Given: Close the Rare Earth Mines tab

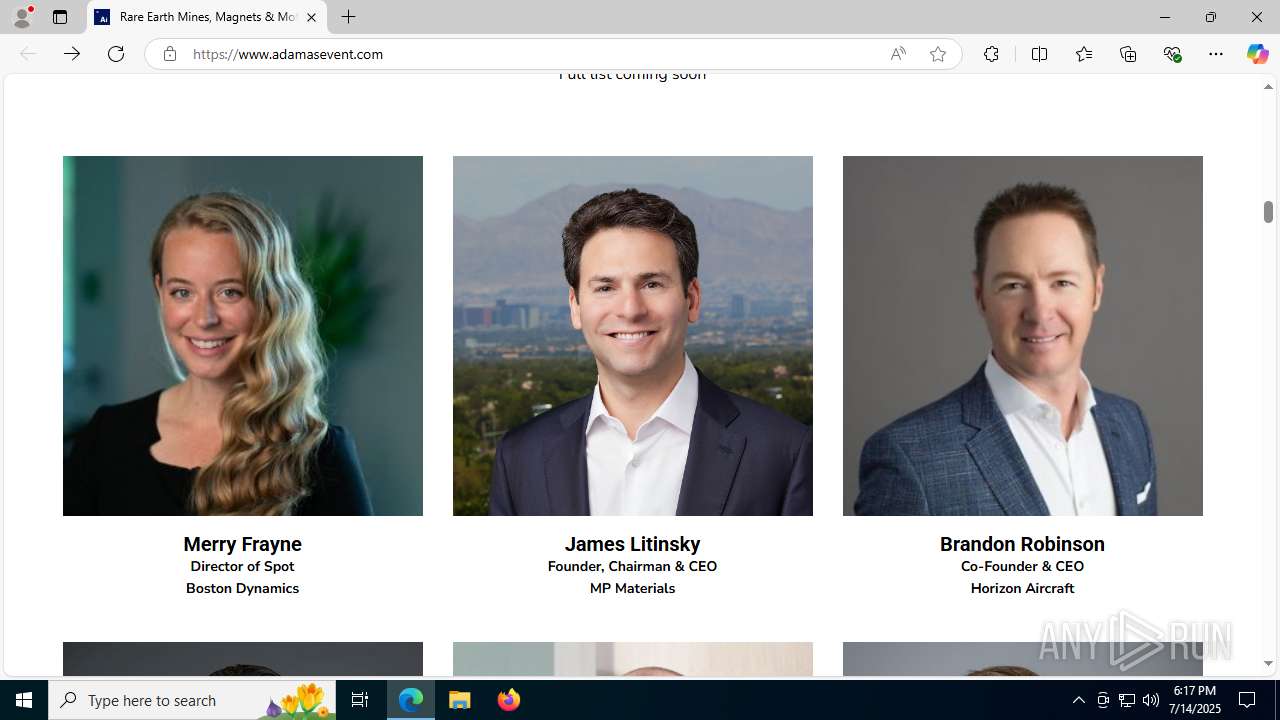Looking at the screenshot, I should pos(311,17).
